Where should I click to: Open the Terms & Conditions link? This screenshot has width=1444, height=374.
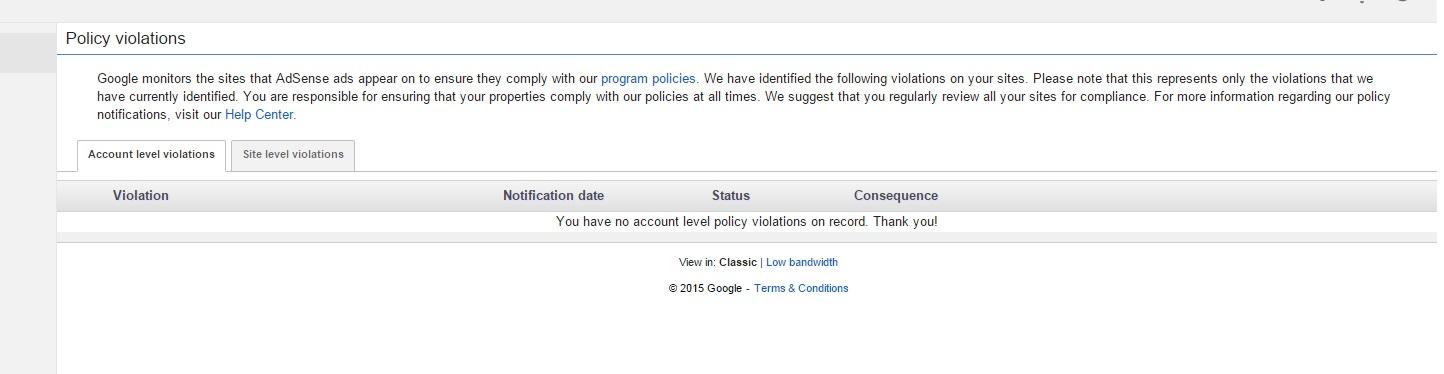[x=801, y=288]
